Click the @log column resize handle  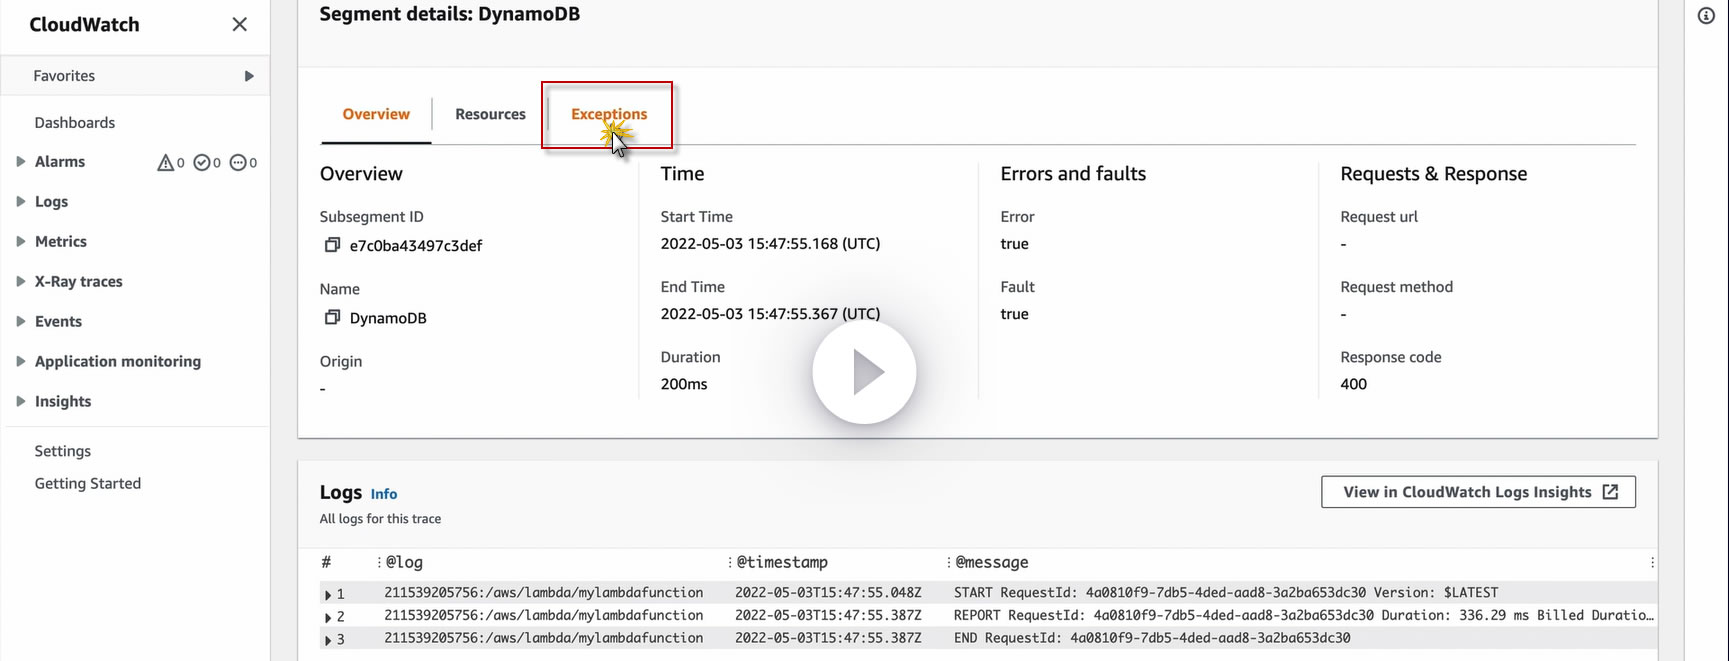(379, 562)
